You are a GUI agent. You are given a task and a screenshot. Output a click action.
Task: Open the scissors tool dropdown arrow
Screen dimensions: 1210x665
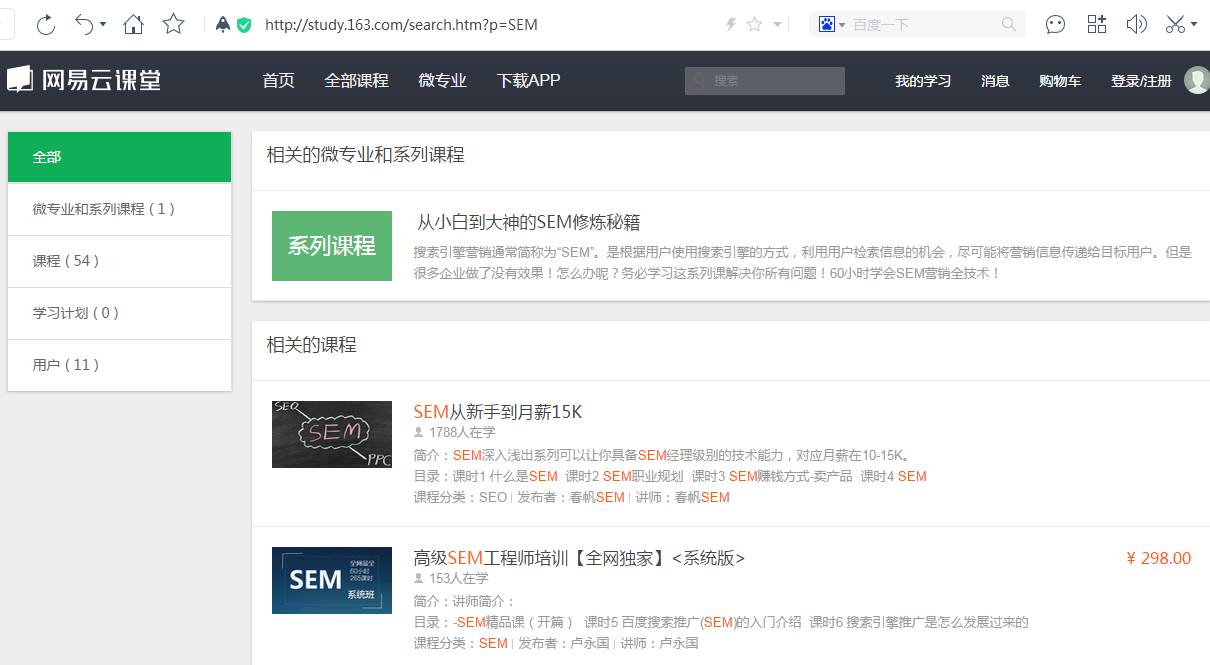[1193, 26]
